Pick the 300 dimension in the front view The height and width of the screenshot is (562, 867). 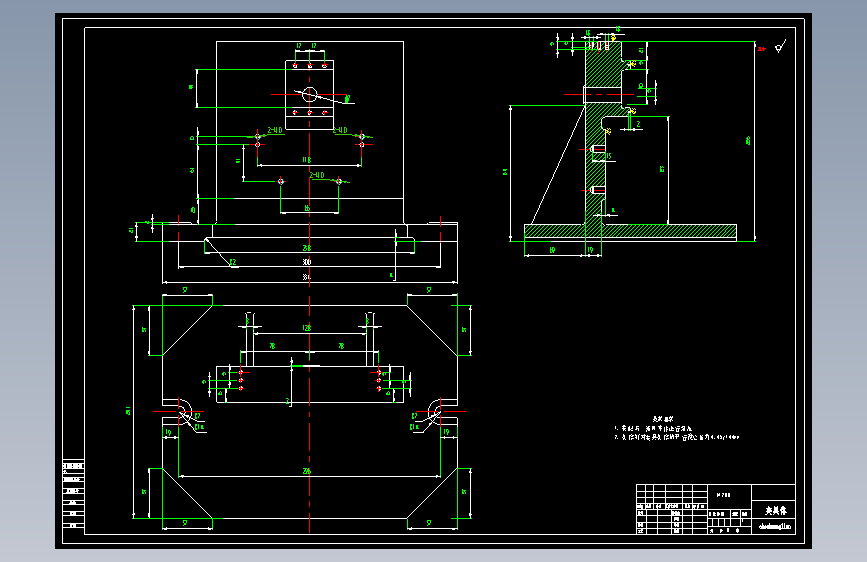[307, 262]
